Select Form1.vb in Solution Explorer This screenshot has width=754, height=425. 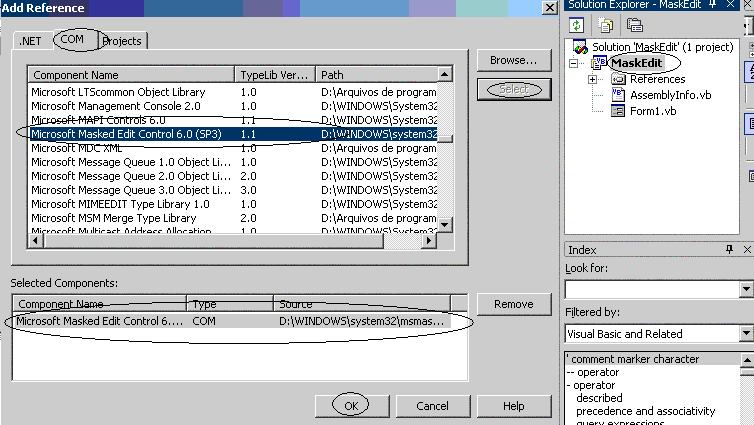[653, 111]
